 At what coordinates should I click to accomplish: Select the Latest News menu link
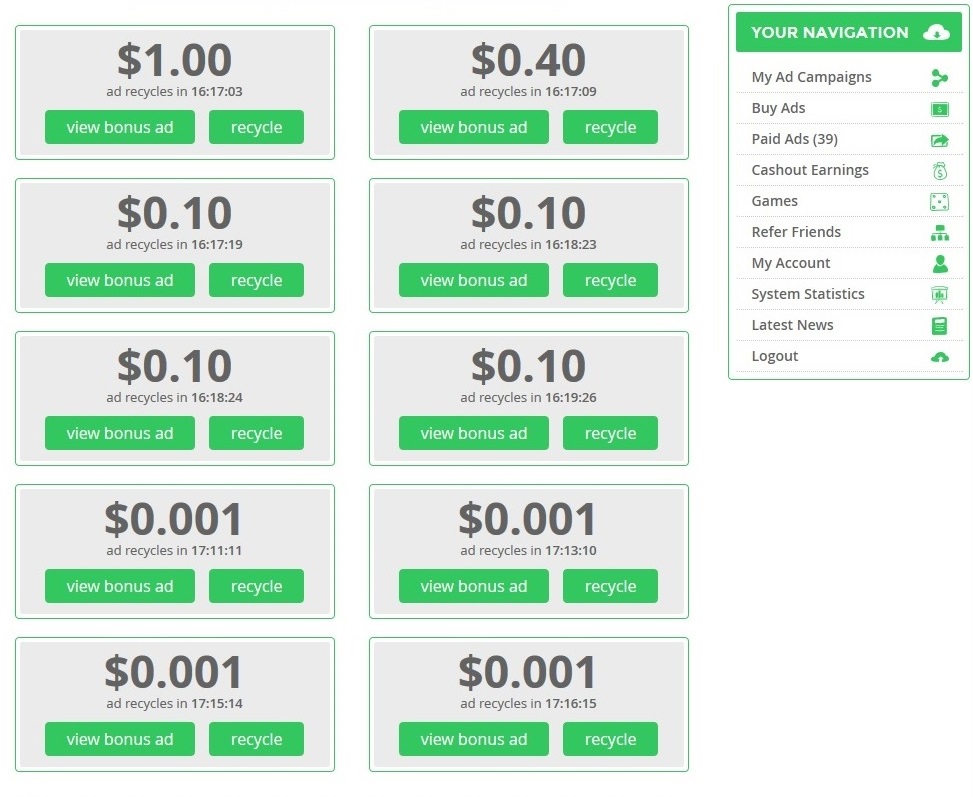click(x=792, y=325)
